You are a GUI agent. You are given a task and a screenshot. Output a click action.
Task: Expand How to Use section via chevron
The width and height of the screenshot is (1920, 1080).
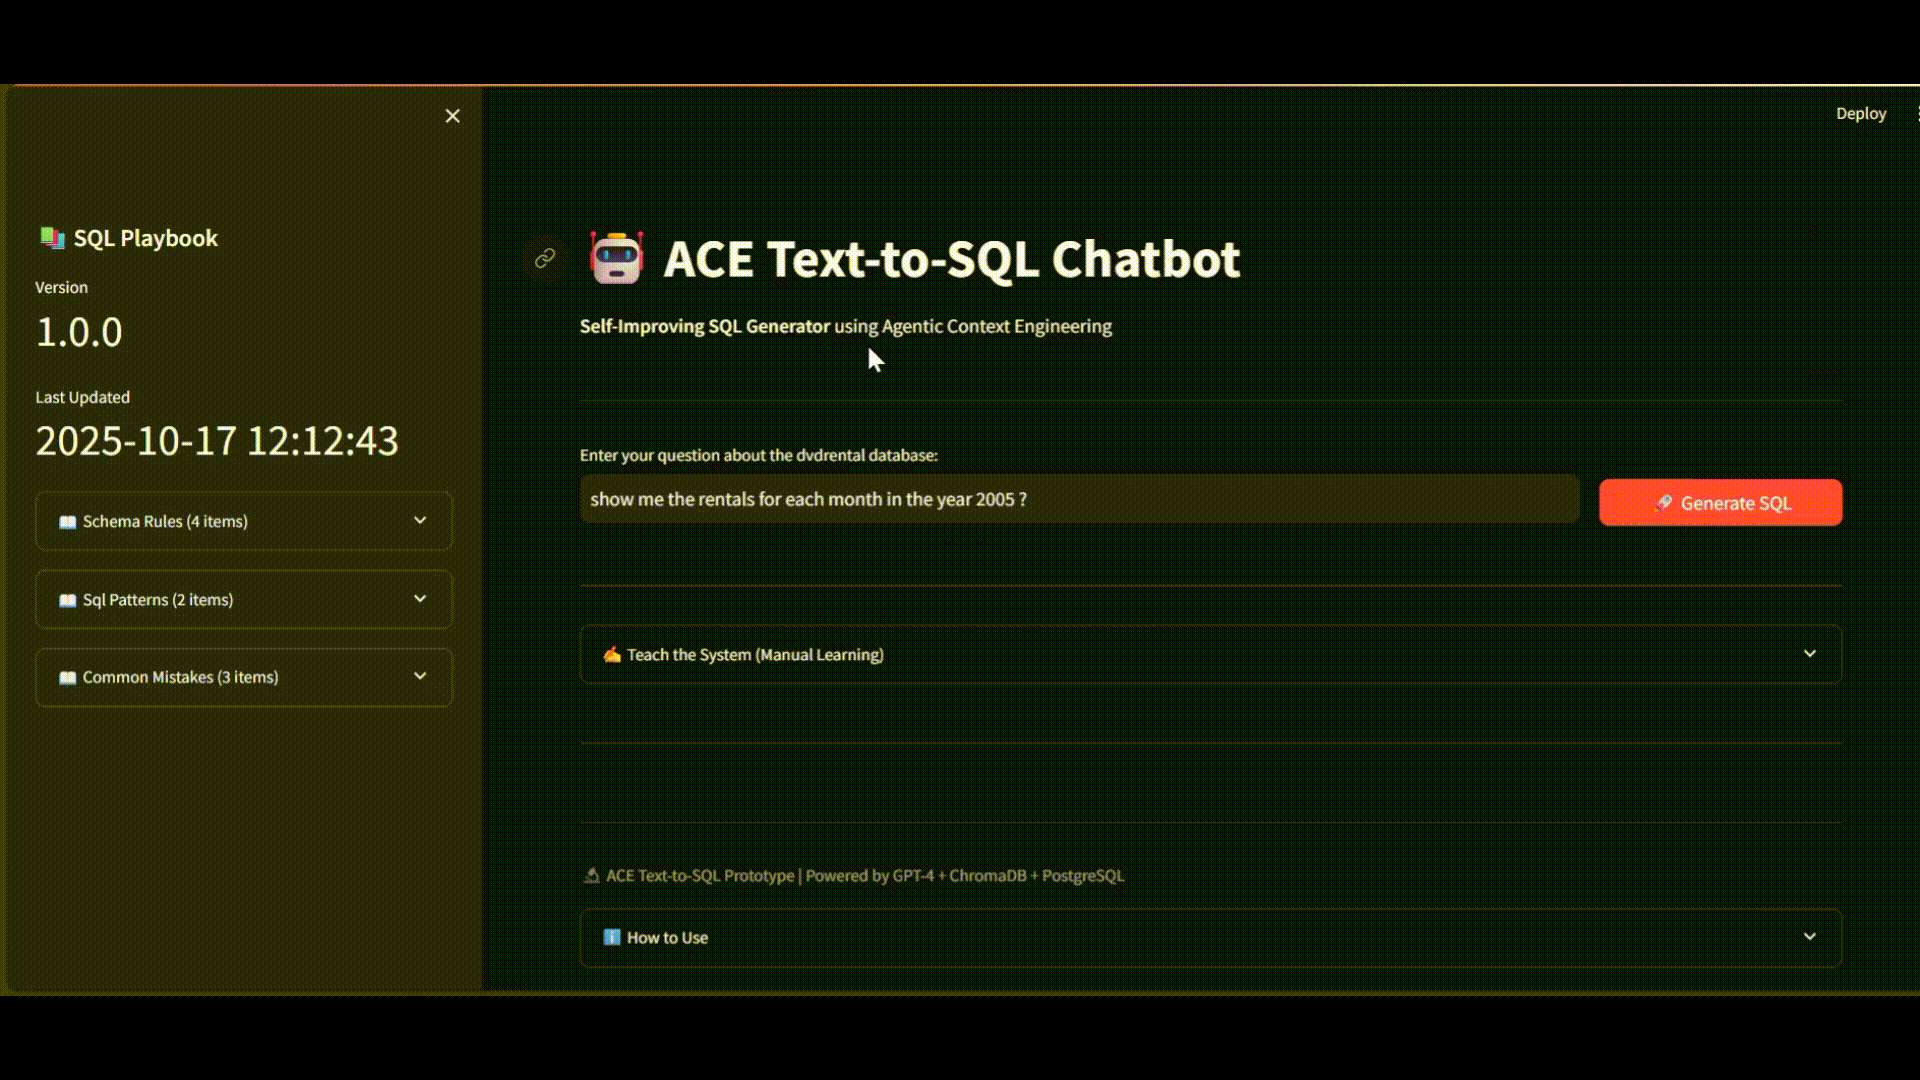coord(1809,937)
